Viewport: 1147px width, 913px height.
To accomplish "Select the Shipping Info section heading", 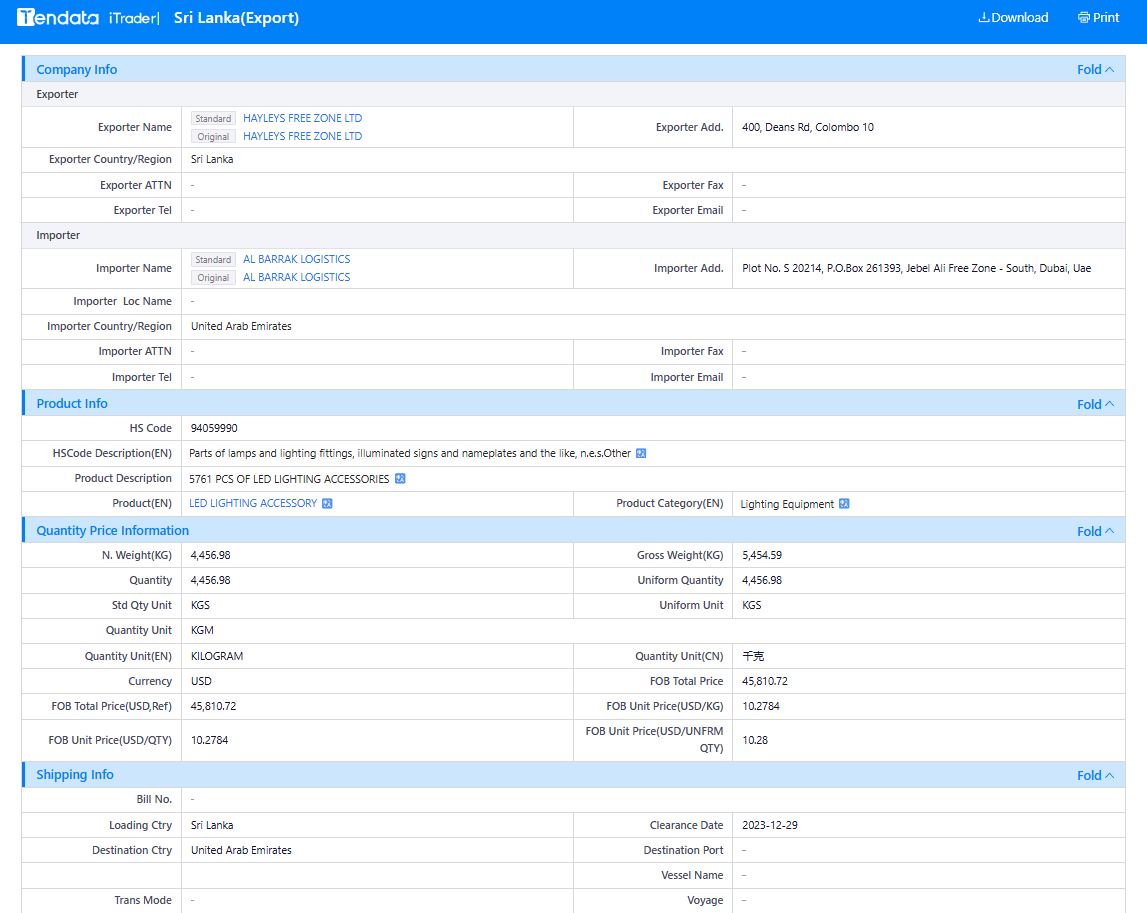I will point(75,775).
